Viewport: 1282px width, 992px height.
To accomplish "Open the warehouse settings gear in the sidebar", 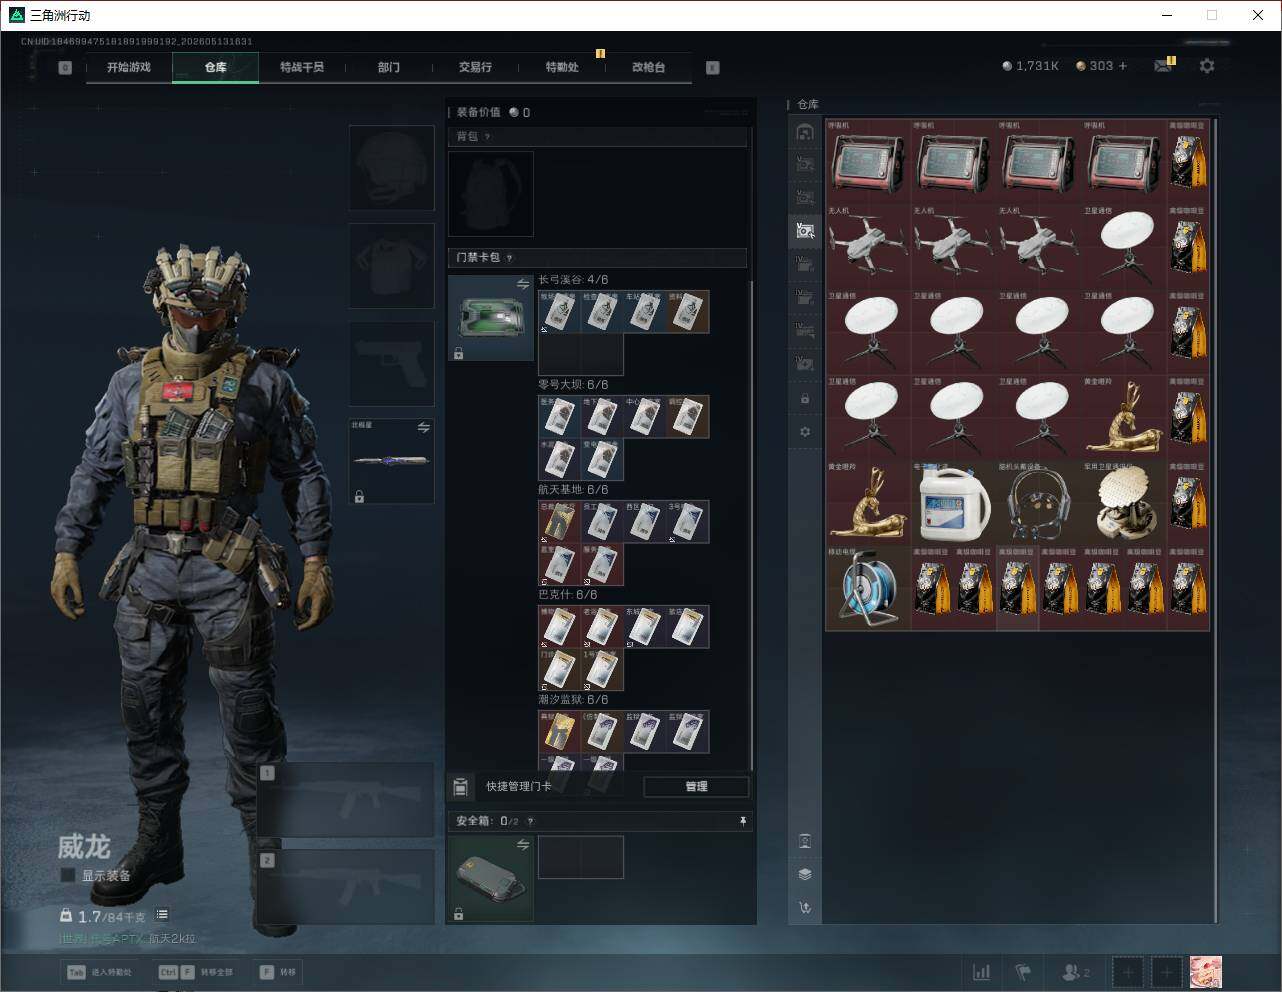I will click(805, 432).
